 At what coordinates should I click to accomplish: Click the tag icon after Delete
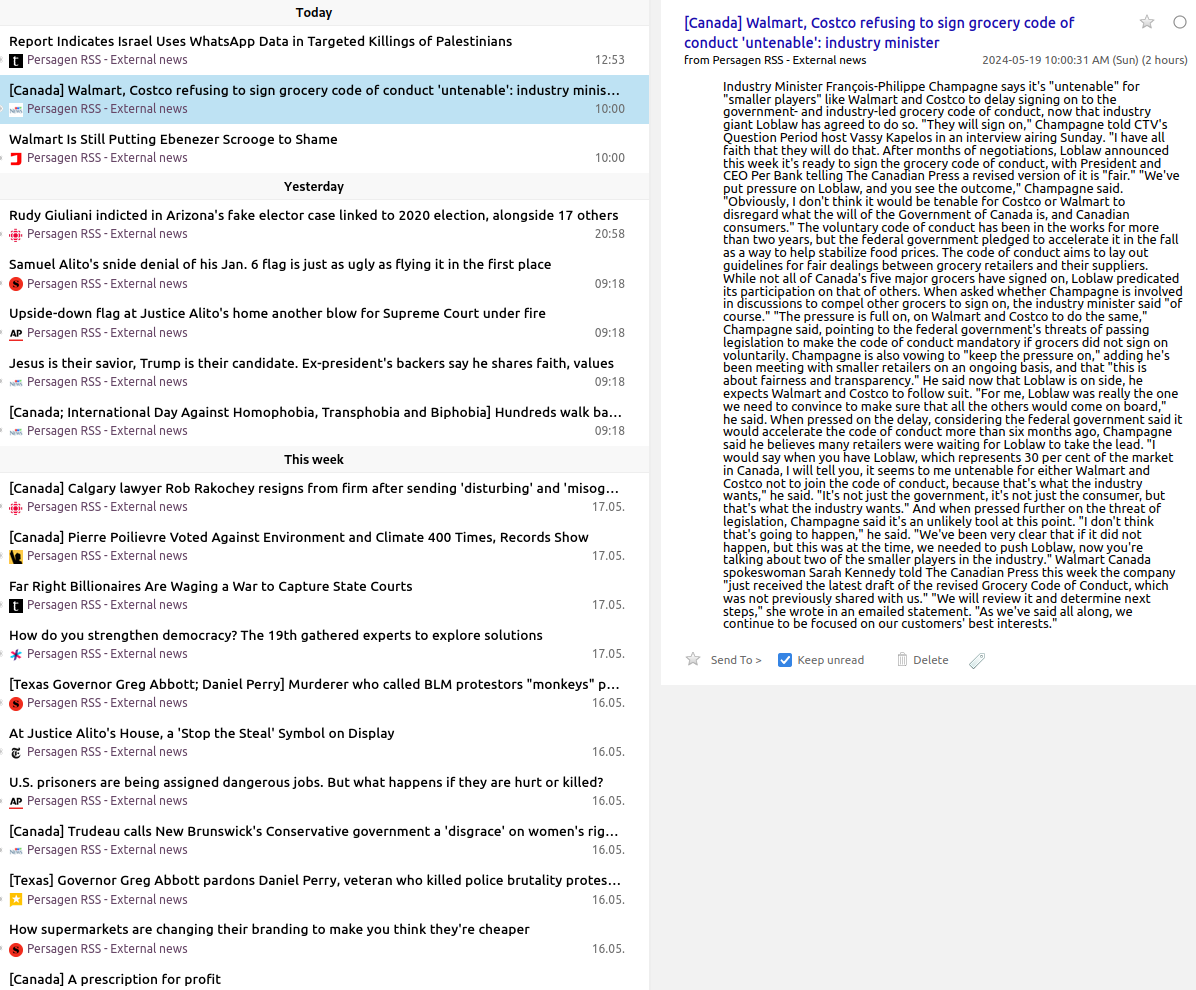977,661
